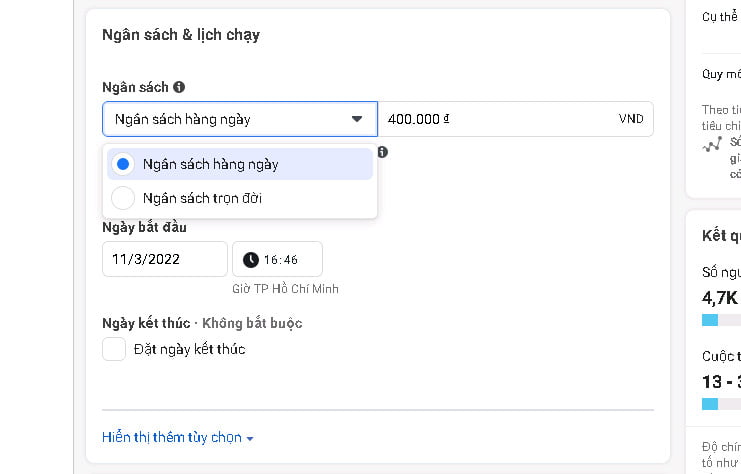Enable Đặt ngày kết thúc checkbox

coord(114,349)
